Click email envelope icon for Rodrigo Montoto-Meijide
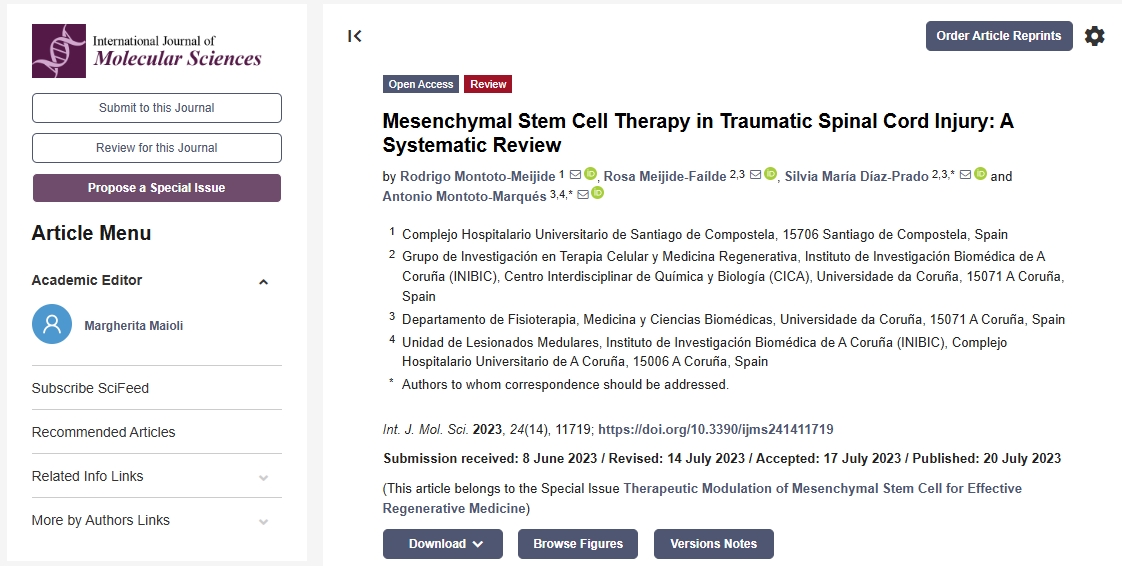The height and width of the screenshot is (566, 1122). click(575, 175)
